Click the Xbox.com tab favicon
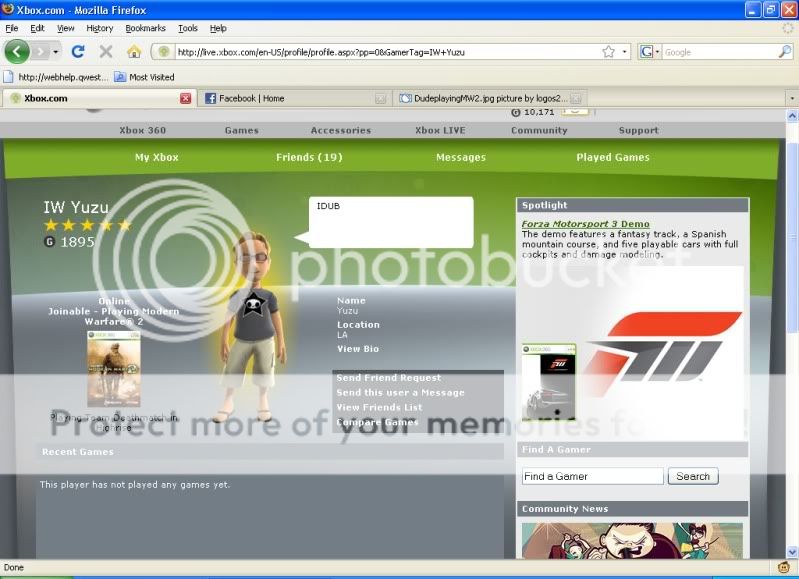 coord(15,98)
